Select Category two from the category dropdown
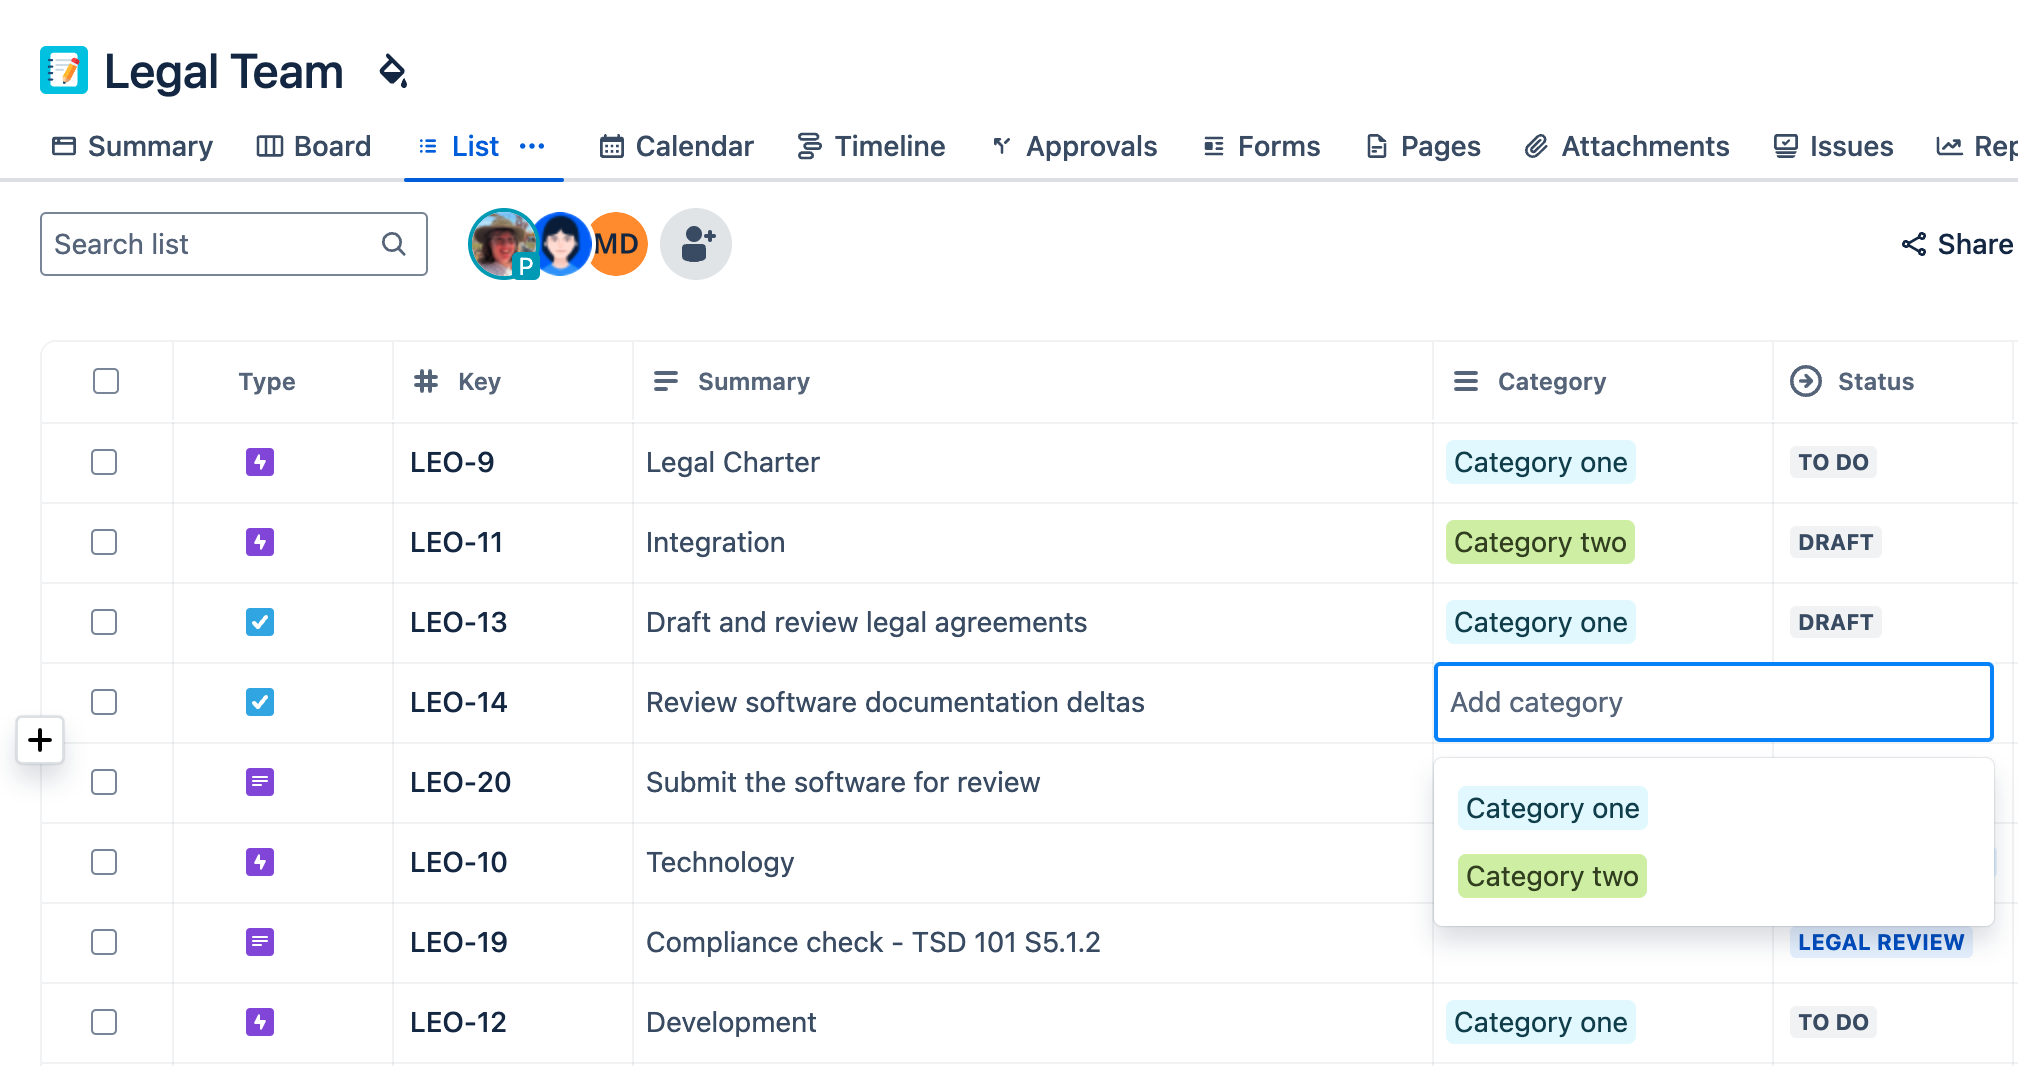The width and height of the screenshot is (2018, 1066). (x=1551, y=876)
